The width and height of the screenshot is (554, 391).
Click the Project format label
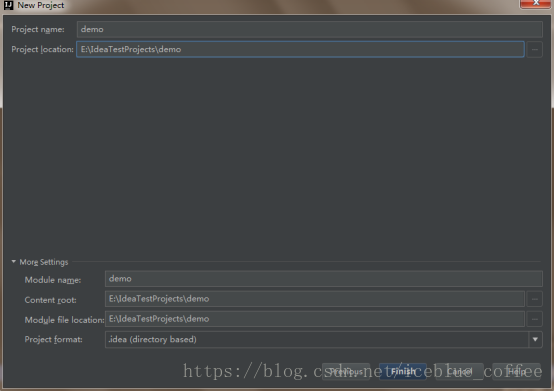53,339
